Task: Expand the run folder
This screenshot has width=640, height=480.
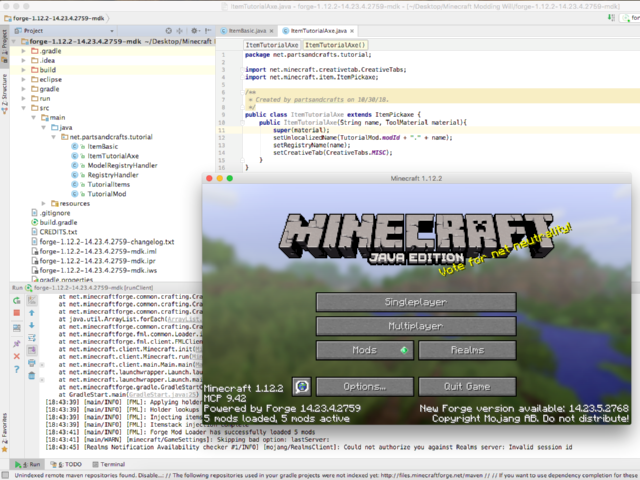Action: click(x=24, y=98)
